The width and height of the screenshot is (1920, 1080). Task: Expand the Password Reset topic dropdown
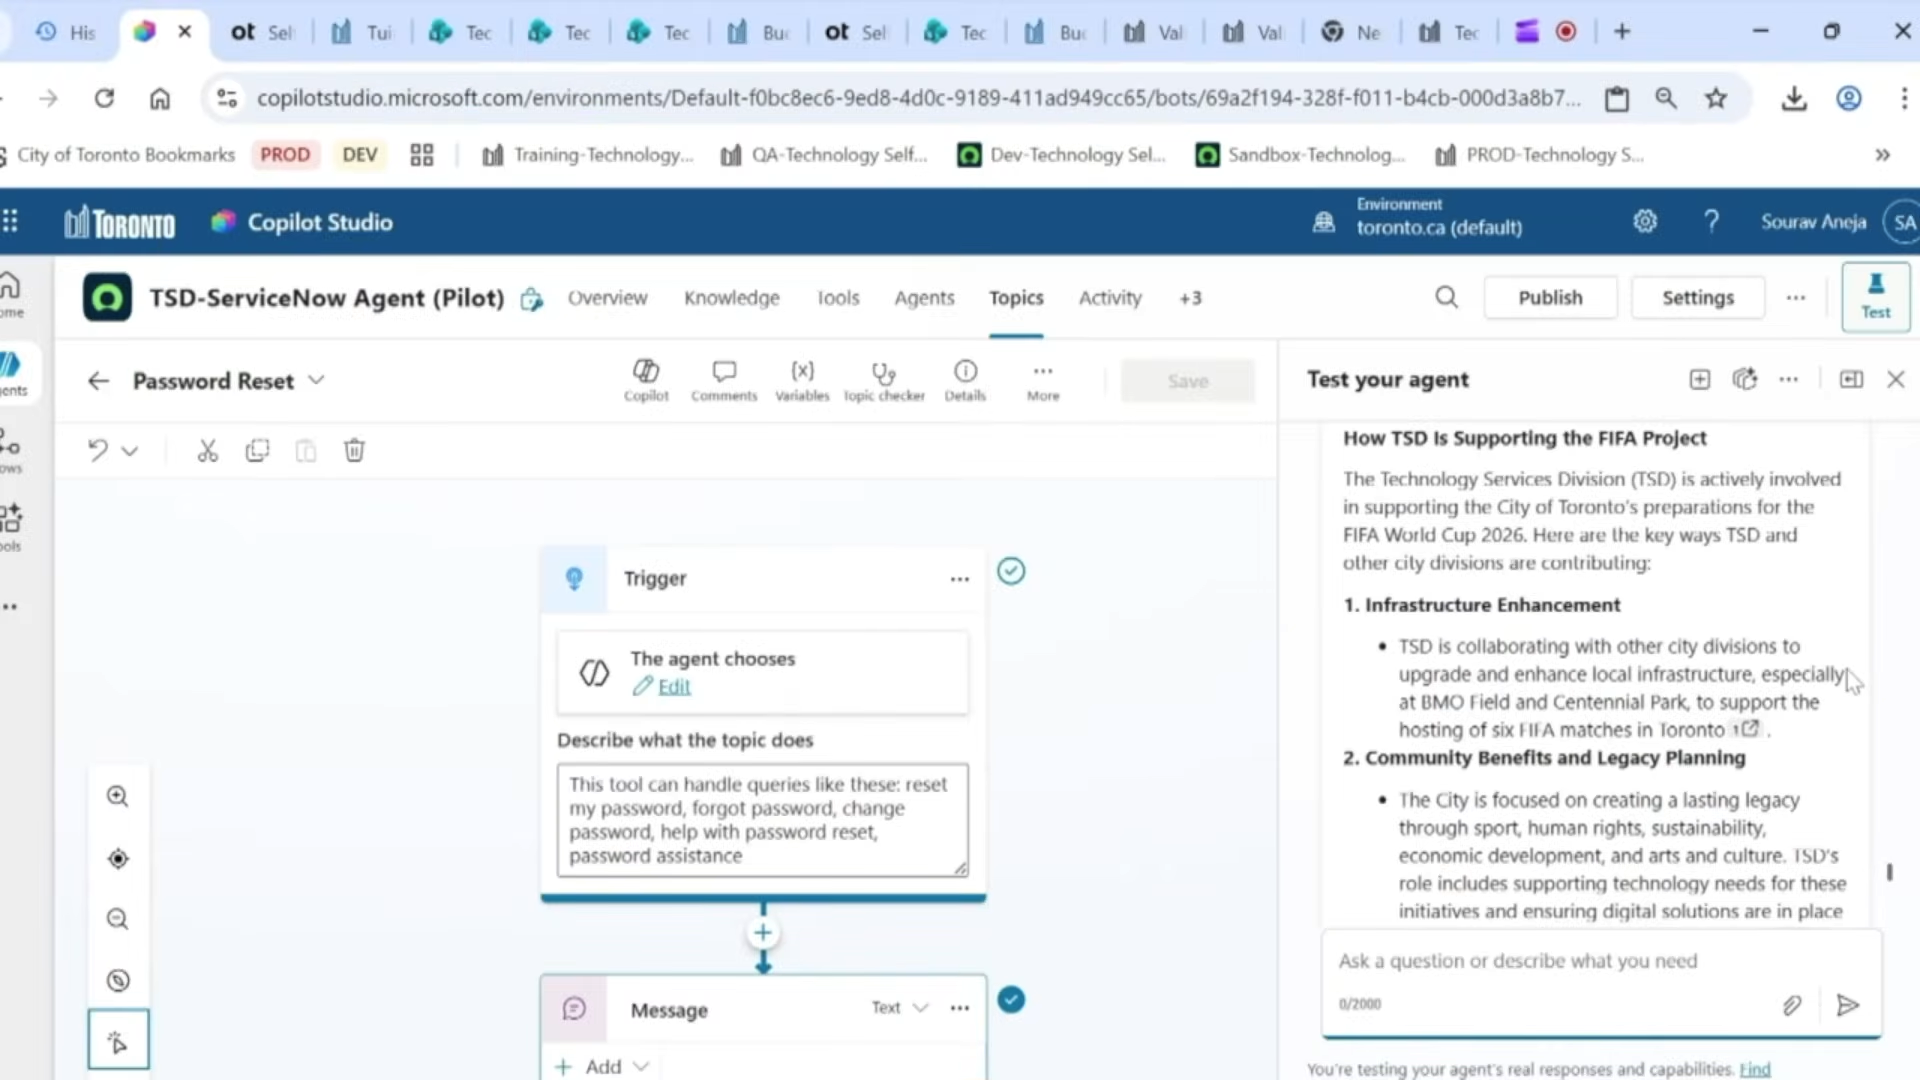(x=317, y=380)
